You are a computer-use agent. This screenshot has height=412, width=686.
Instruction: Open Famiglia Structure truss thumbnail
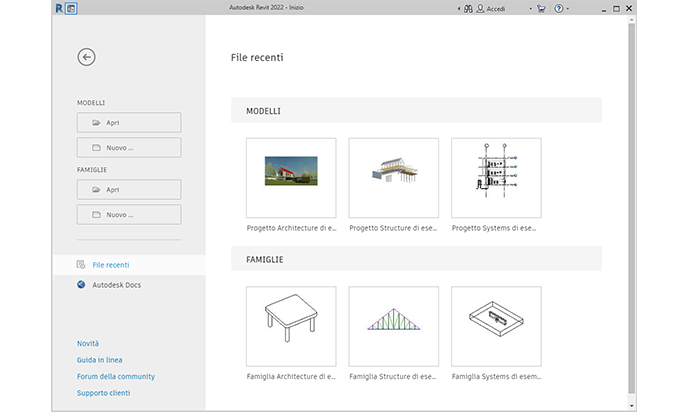(x=393, y=326)
